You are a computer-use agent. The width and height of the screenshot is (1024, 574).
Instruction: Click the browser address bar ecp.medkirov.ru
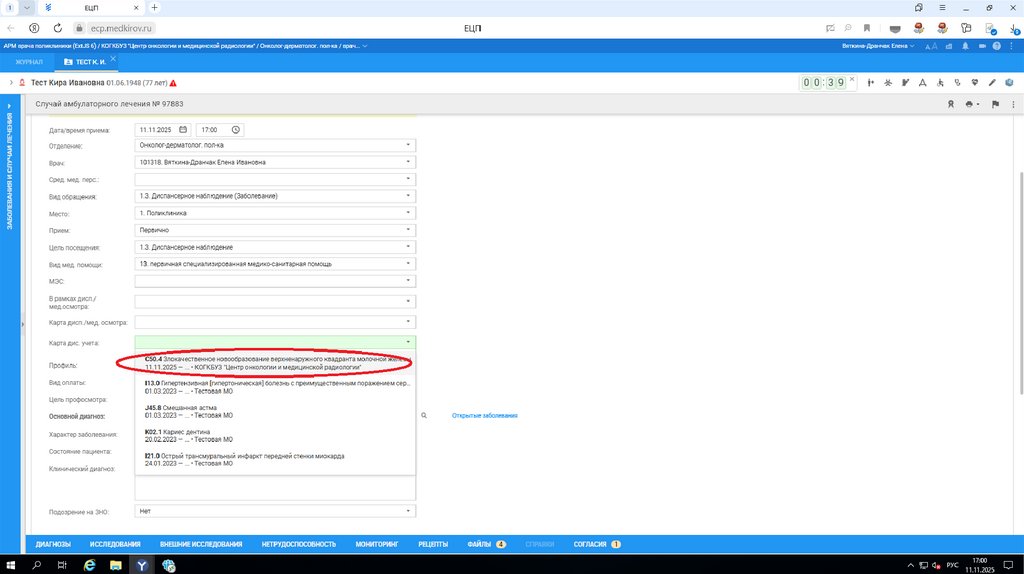pos(121,28)
